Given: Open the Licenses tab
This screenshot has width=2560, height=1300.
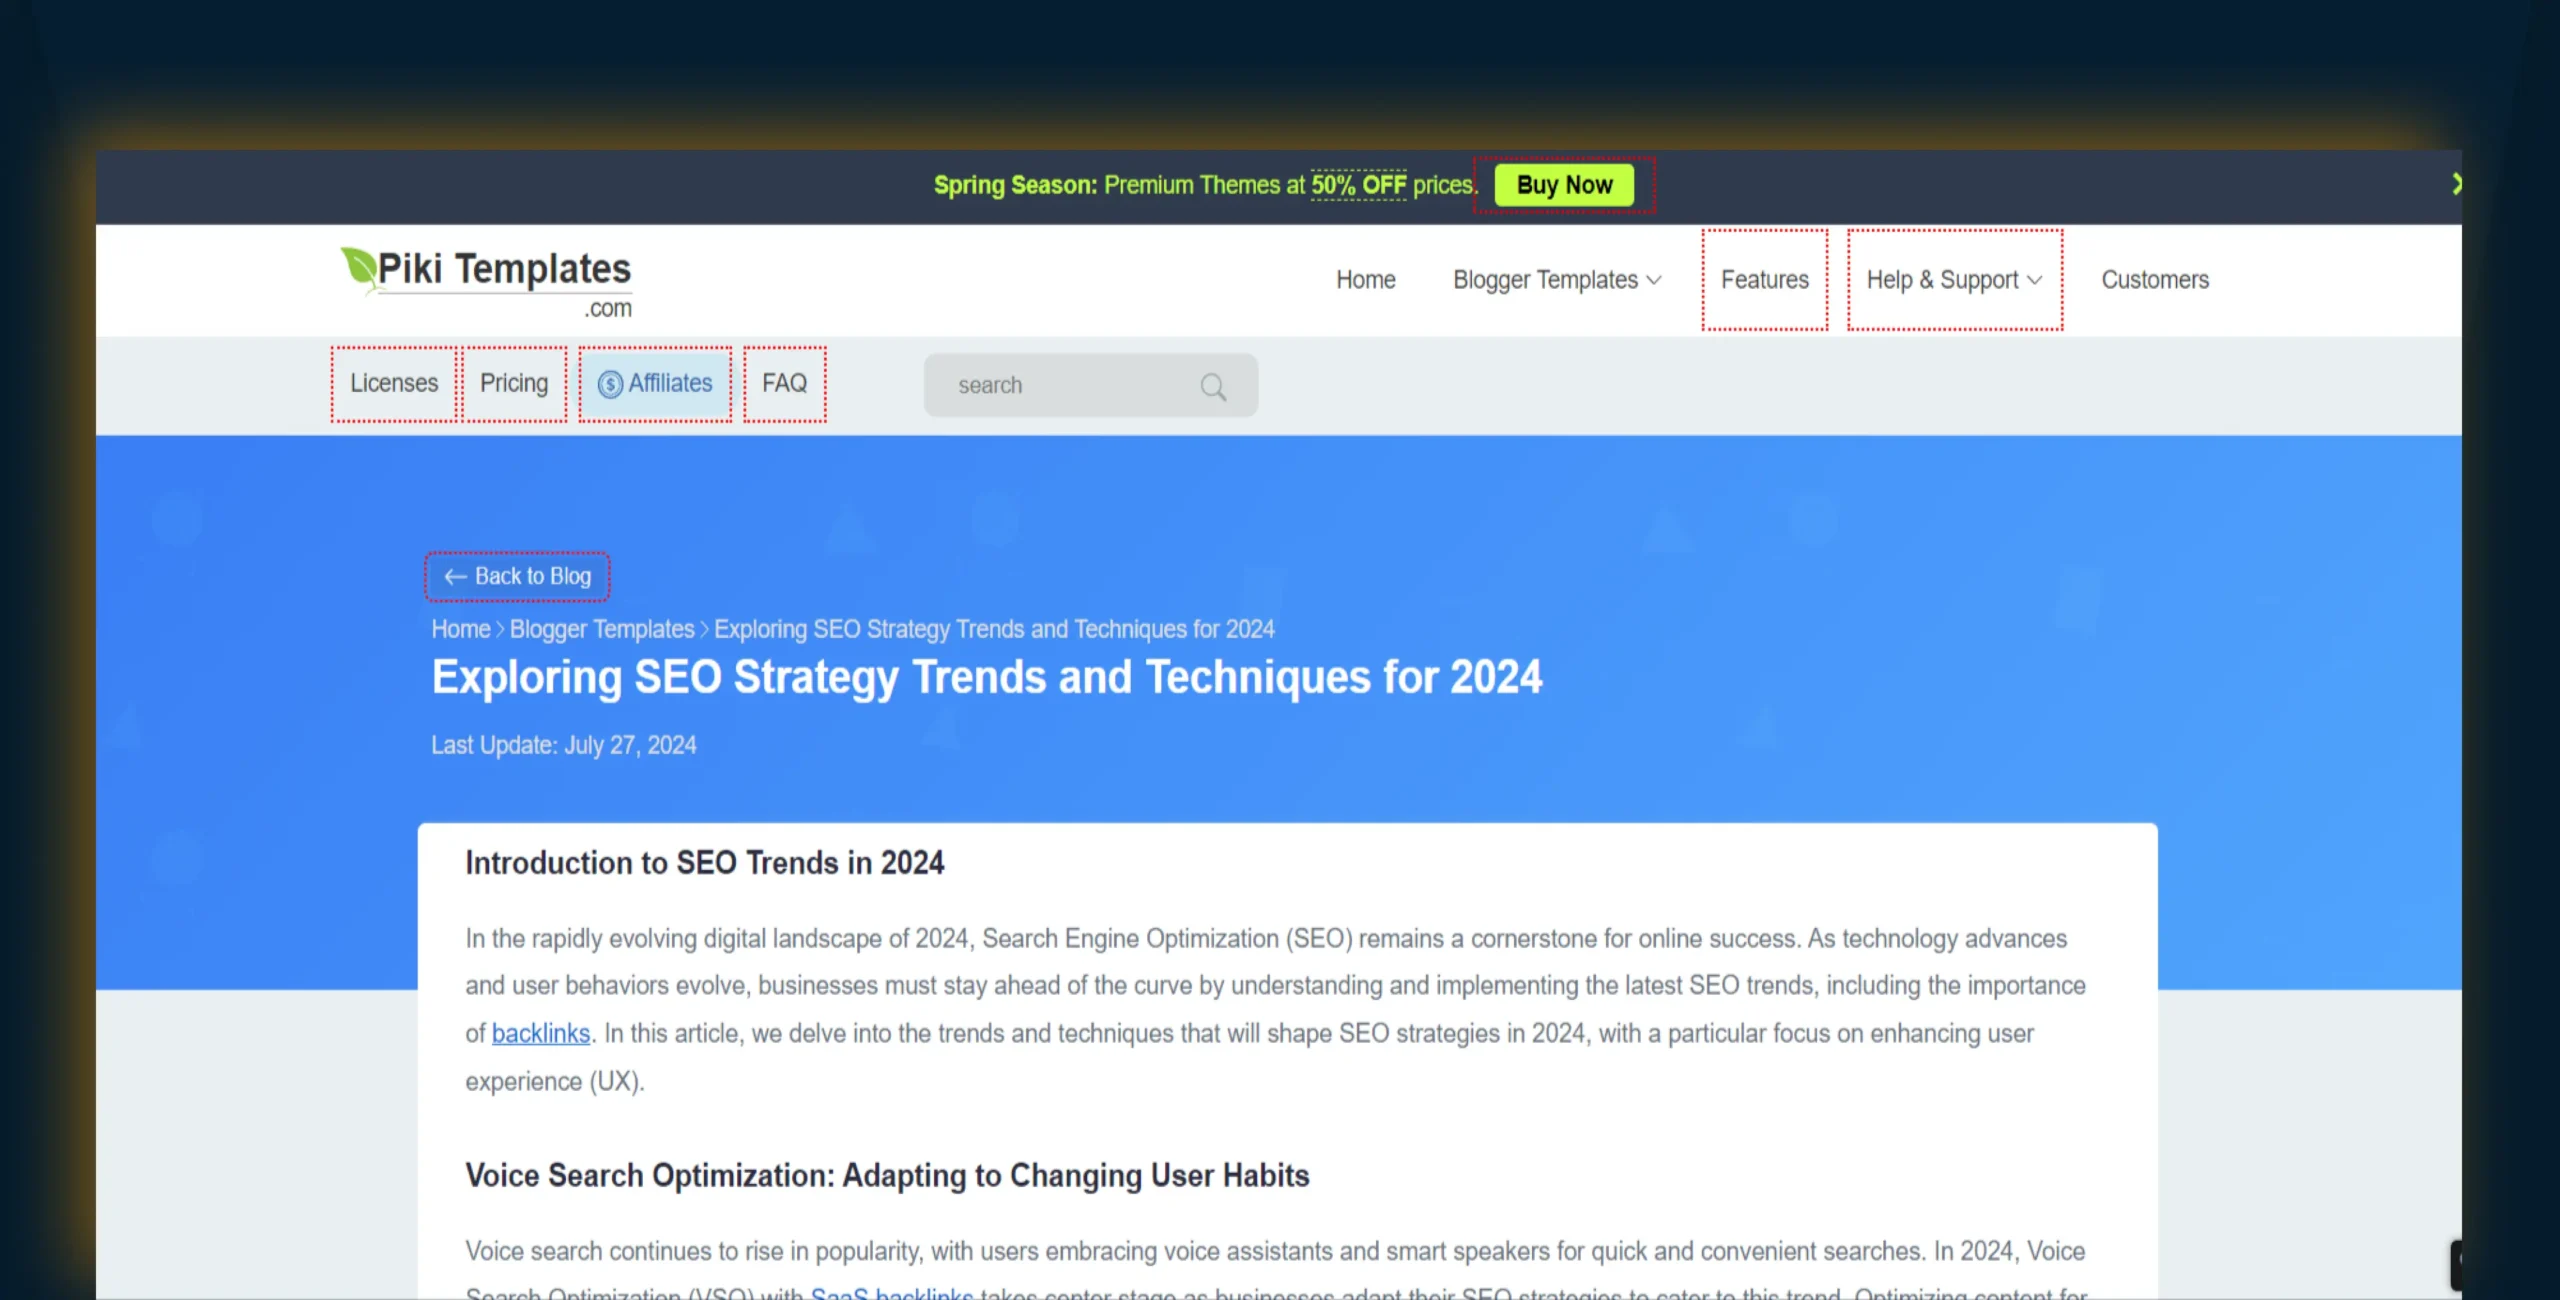Looking at the screenshot, I should [394, 383].
